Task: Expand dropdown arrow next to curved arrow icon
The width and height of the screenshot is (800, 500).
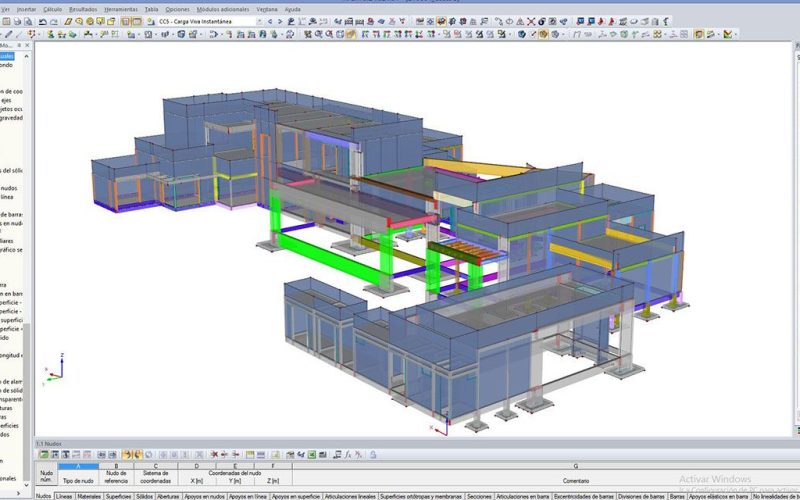Action: (x=220, y=34)
